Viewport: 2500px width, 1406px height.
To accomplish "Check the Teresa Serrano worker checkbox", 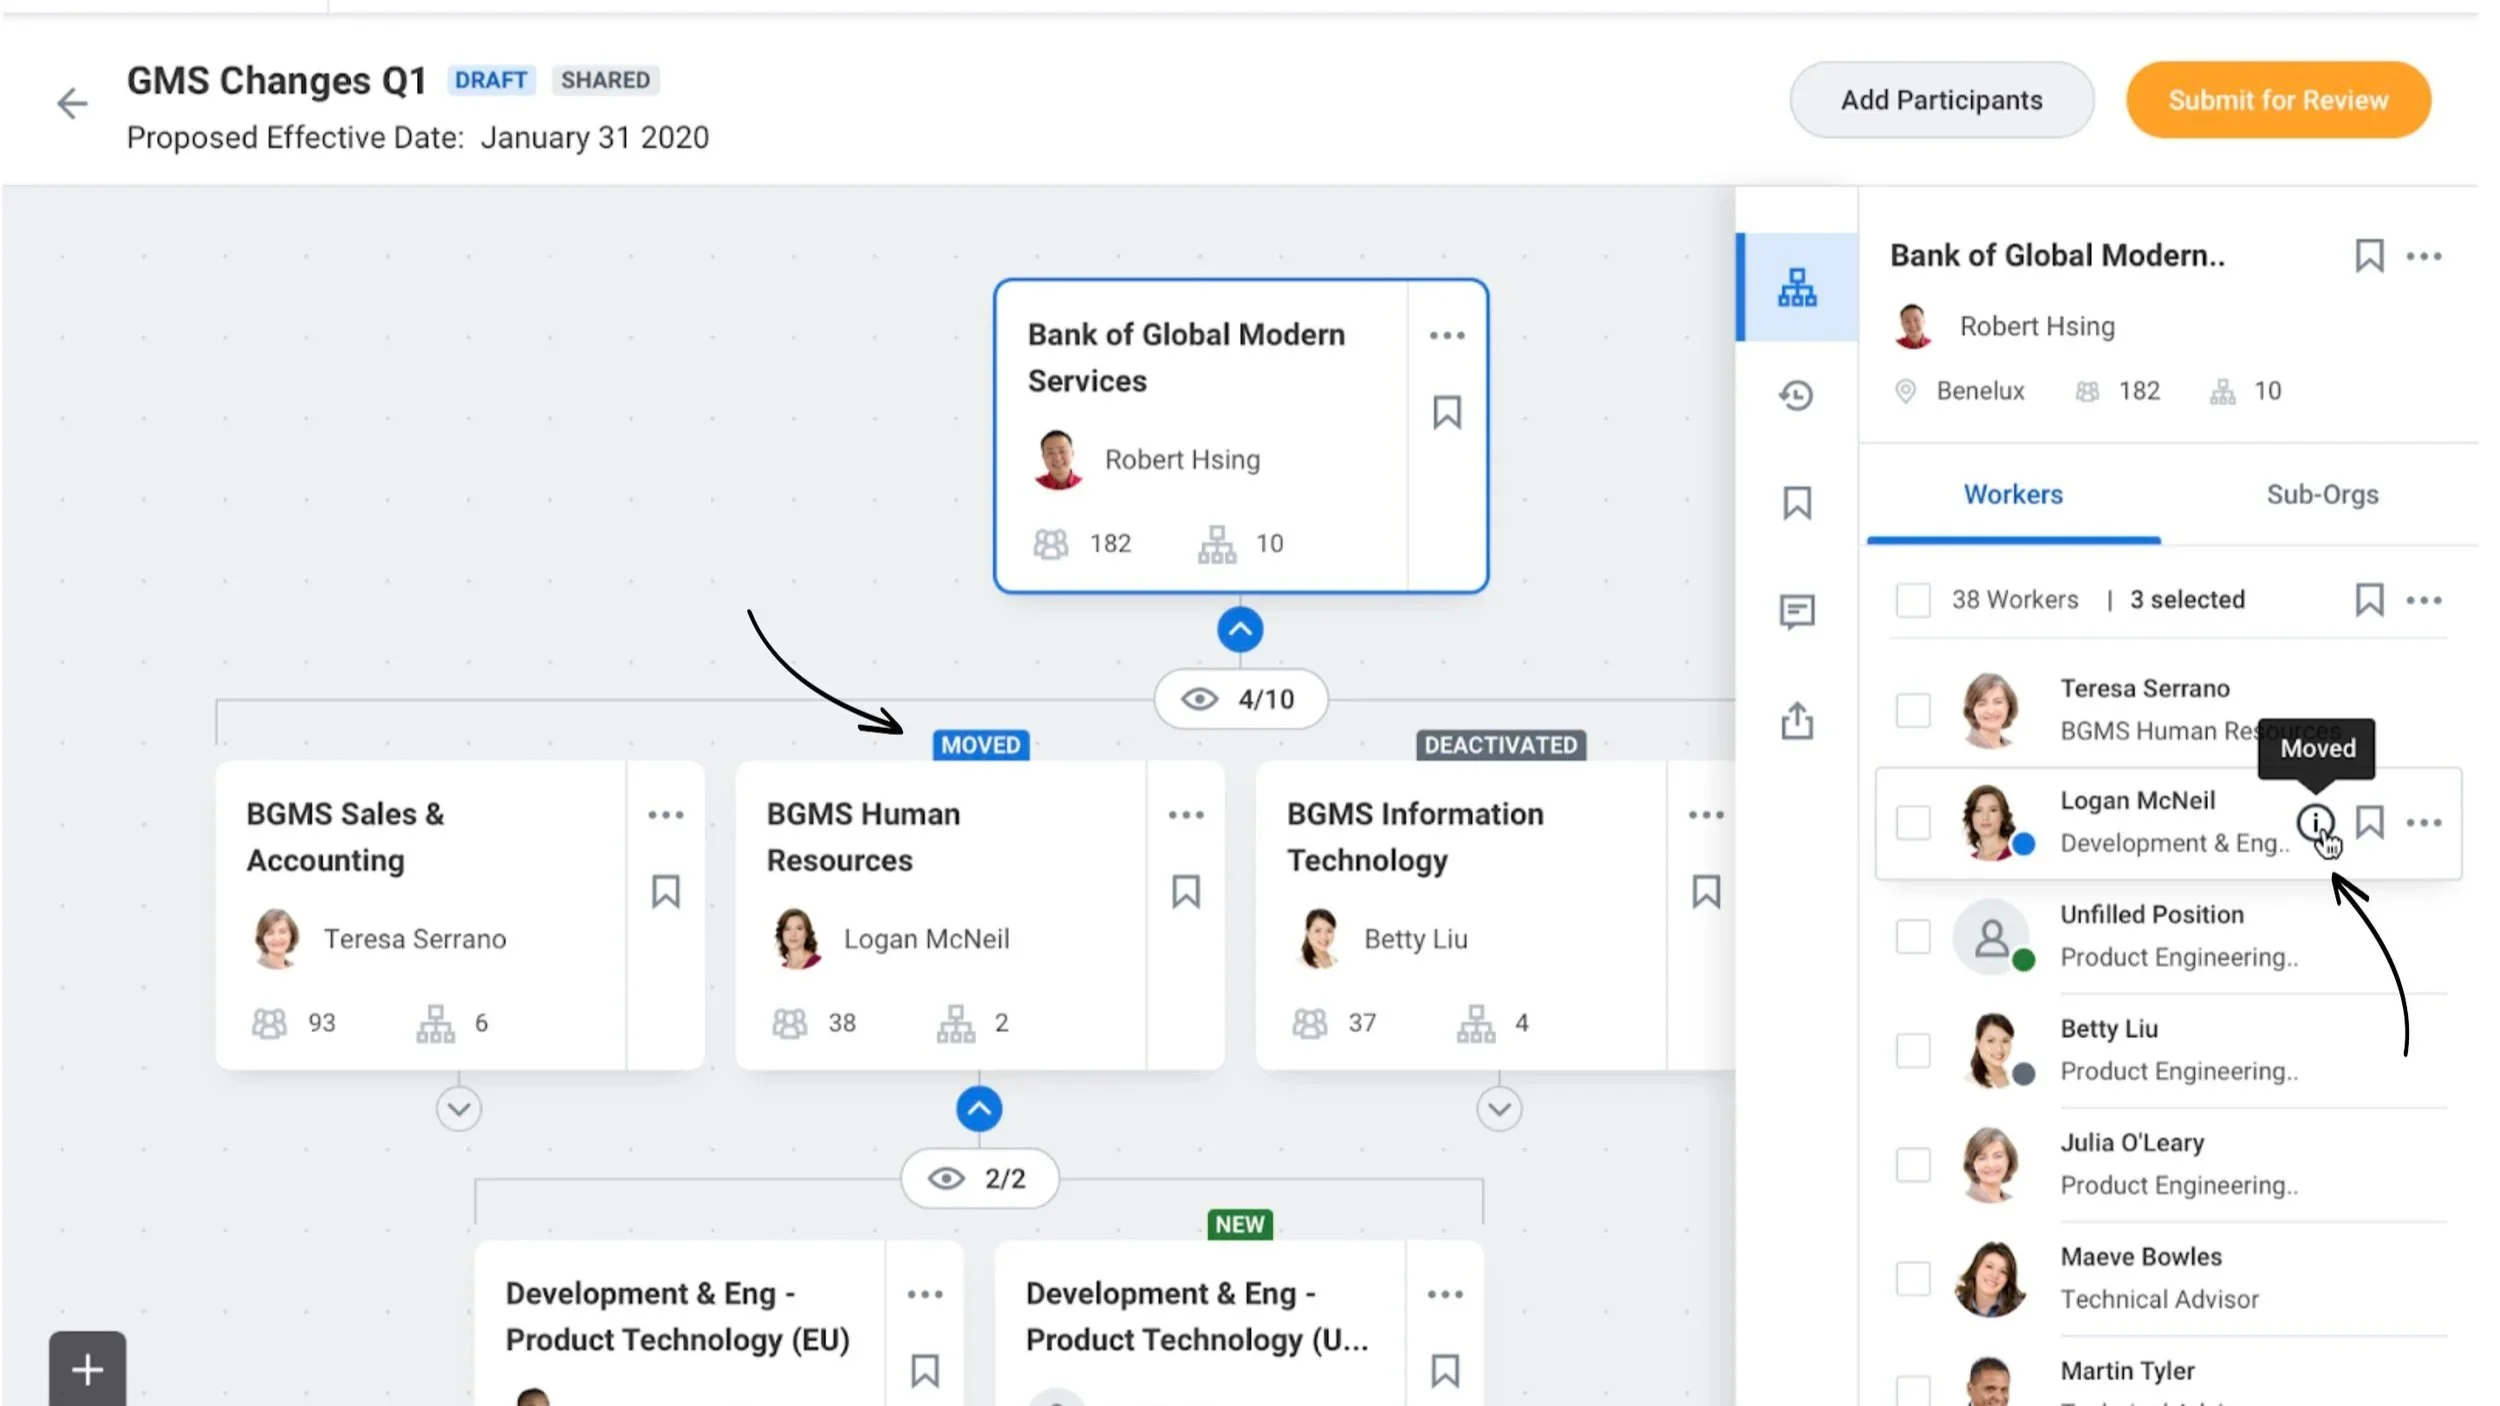I will click(1912, 710).
